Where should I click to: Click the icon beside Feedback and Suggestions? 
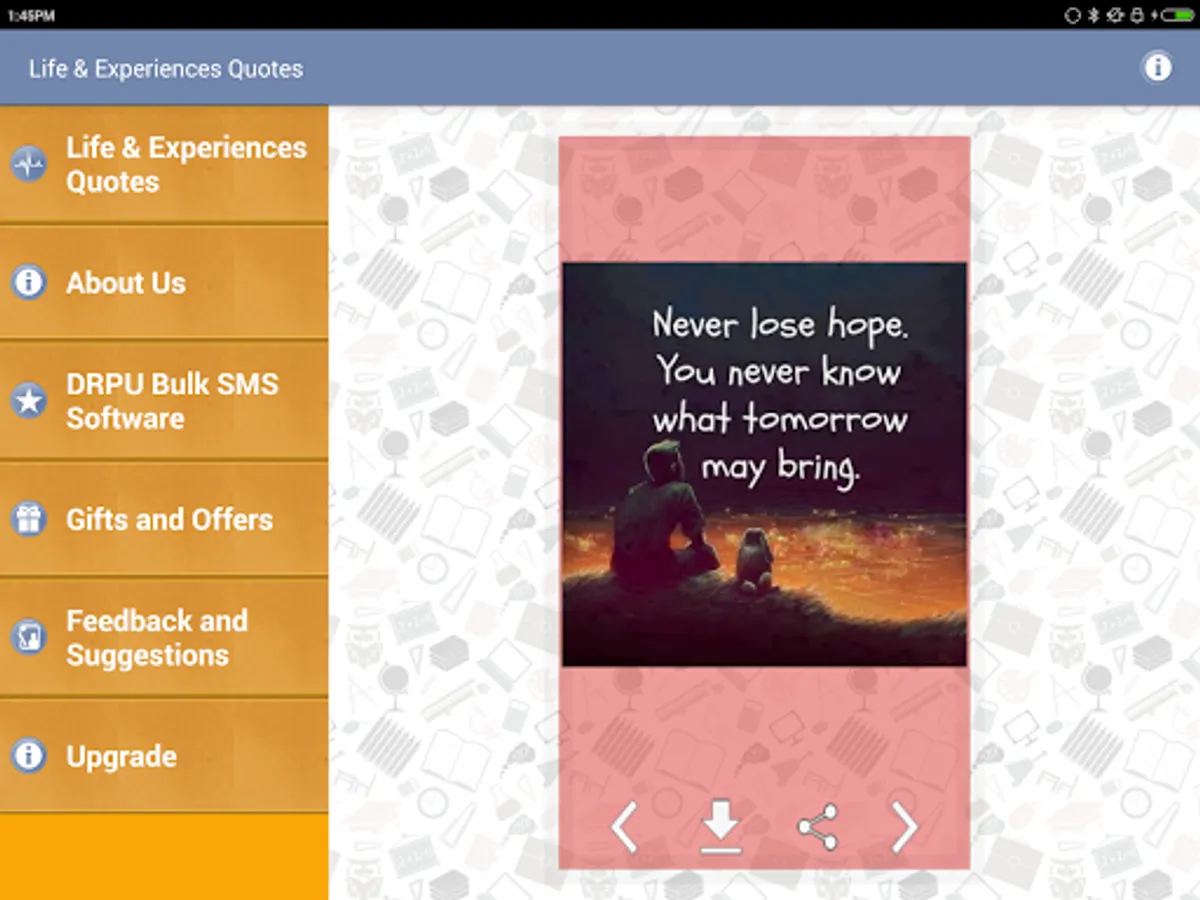point(29,637)
